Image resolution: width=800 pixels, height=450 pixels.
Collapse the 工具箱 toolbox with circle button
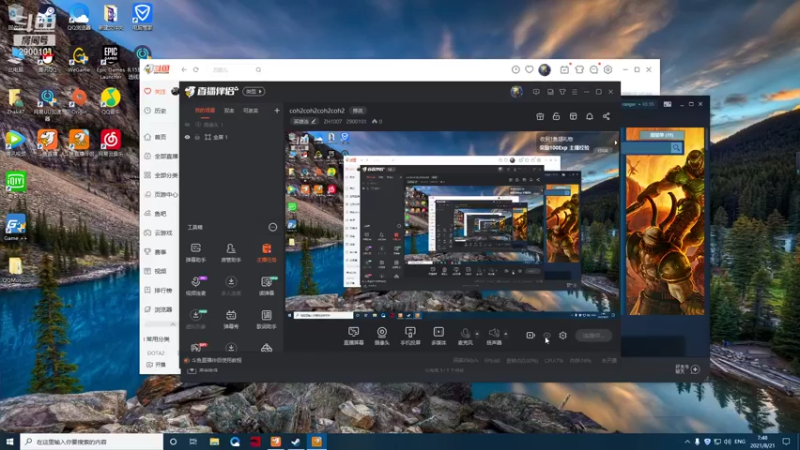click(x=273, y=227)
